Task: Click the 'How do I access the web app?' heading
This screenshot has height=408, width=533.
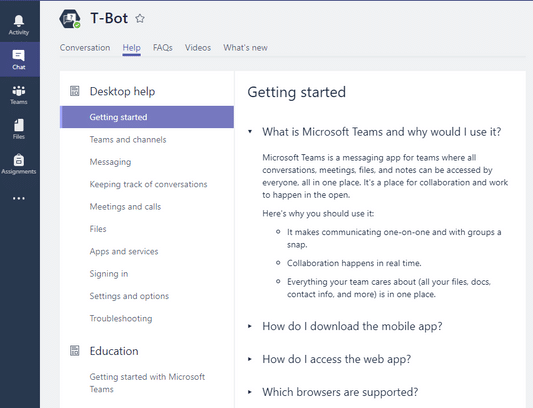Action: coord(337,359)
